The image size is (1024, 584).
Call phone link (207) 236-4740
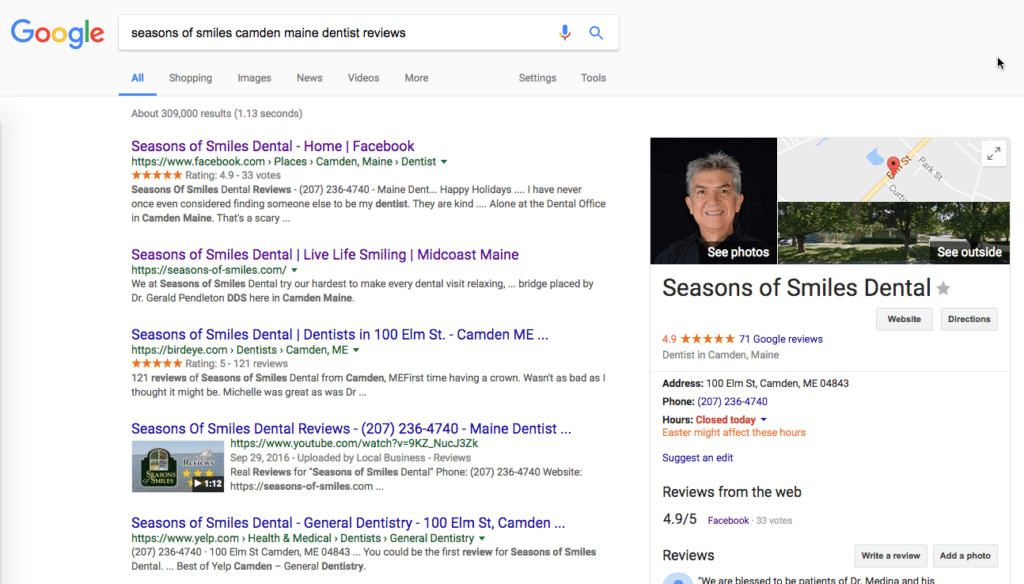[732, 402]
